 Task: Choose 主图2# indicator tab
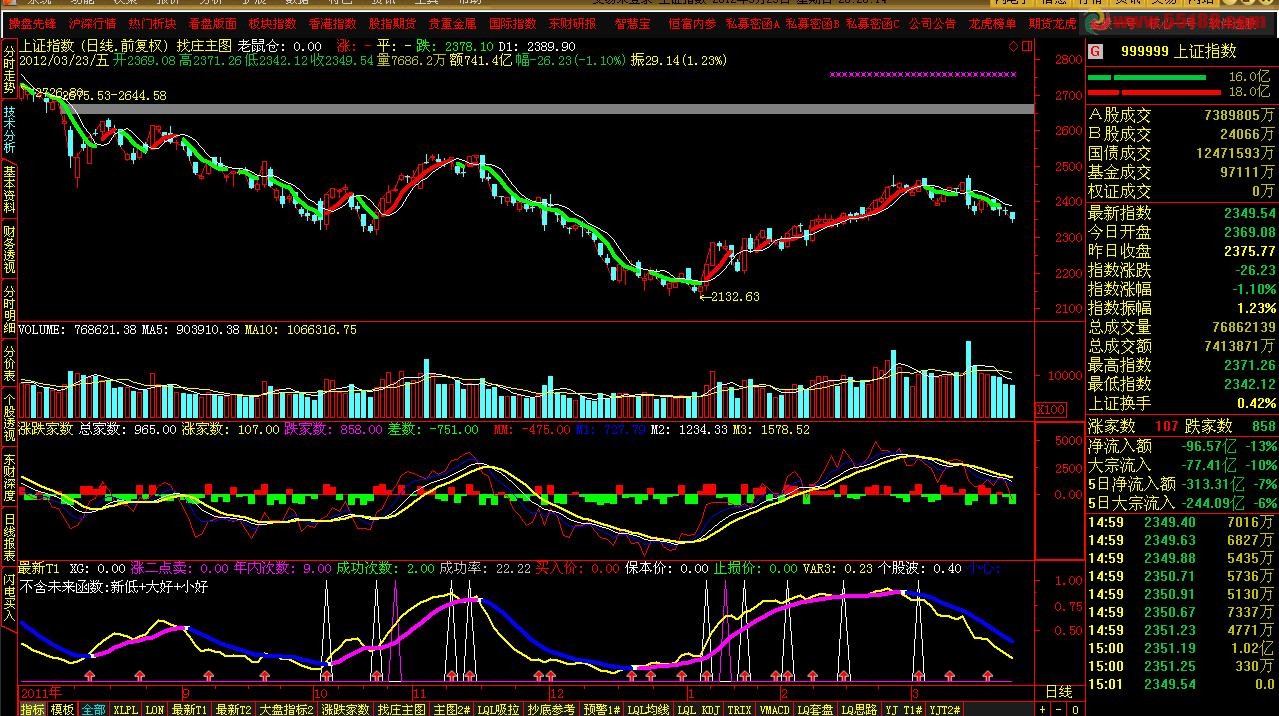click(452, 709)
